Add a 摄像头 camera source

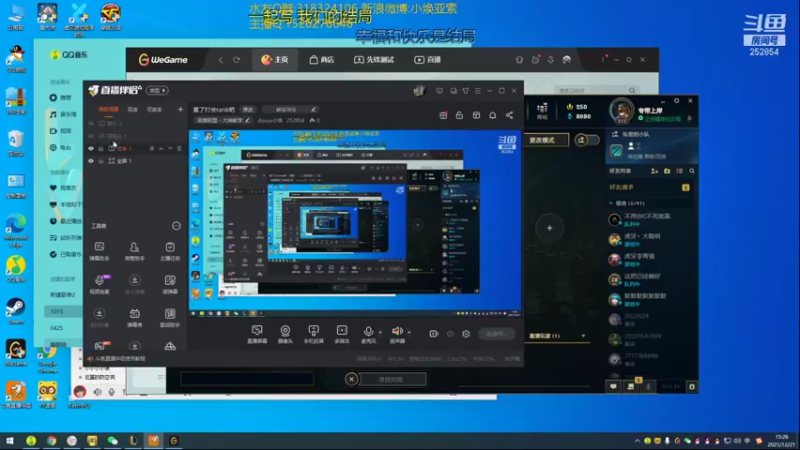[x=285, y=334]
